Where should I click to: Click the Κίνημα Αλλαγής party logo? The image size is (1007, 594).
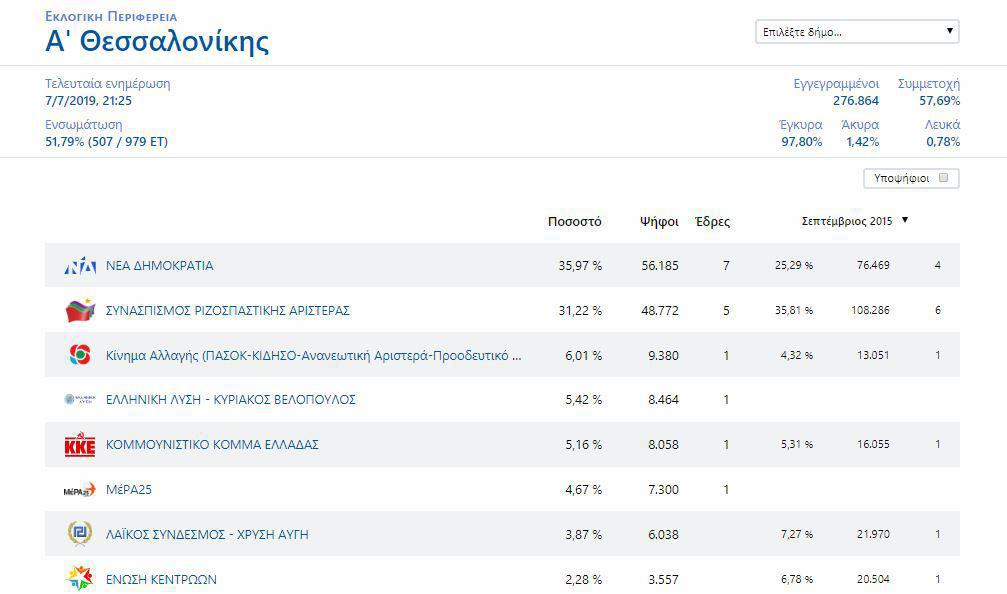[80, 355]
